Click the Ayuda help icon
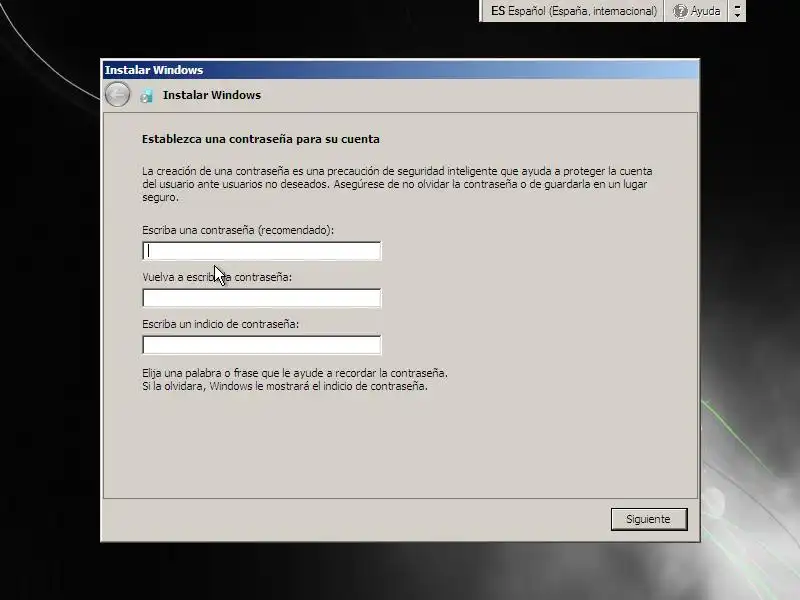The height and width of the screenshot is (600, 800). tap(680, 11)
